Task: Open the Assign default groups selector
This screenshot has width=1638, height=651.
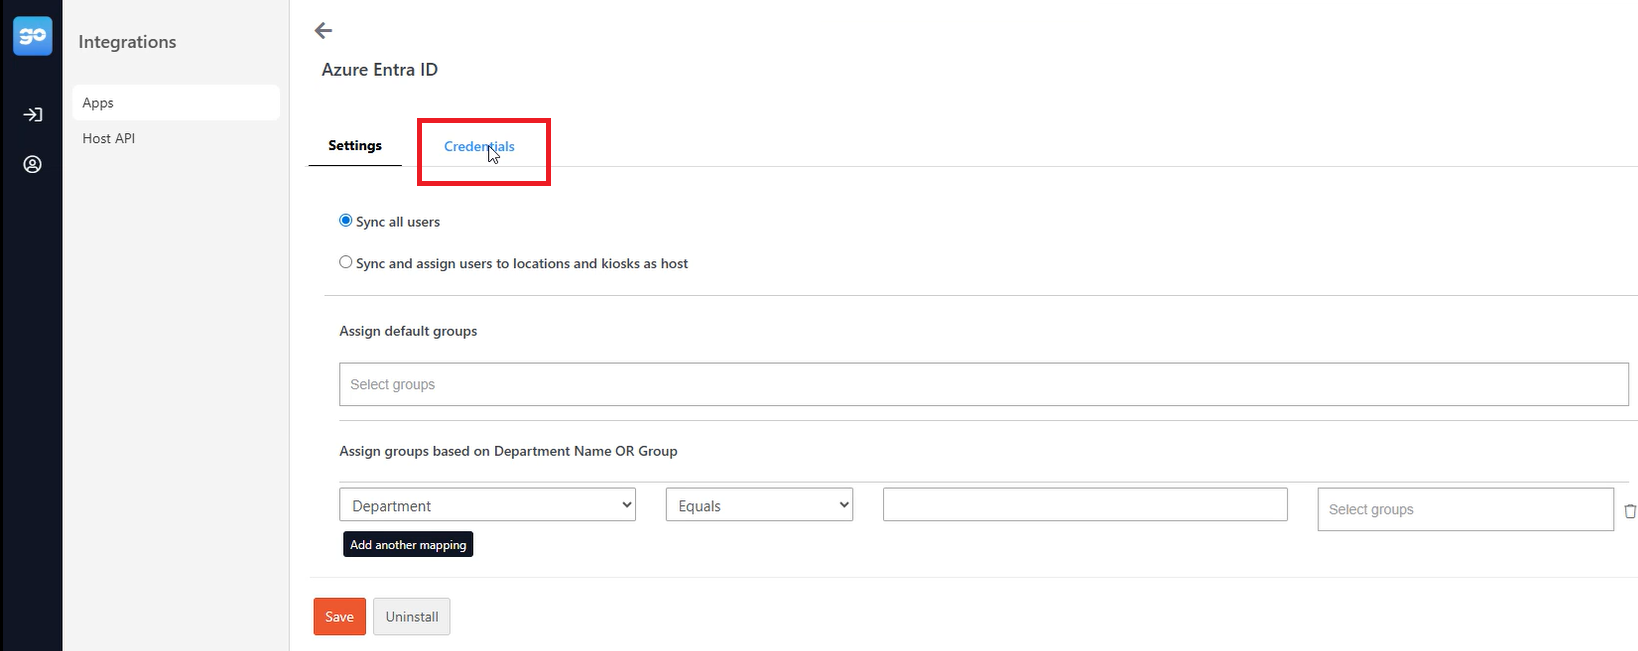Action: (984, 384)
